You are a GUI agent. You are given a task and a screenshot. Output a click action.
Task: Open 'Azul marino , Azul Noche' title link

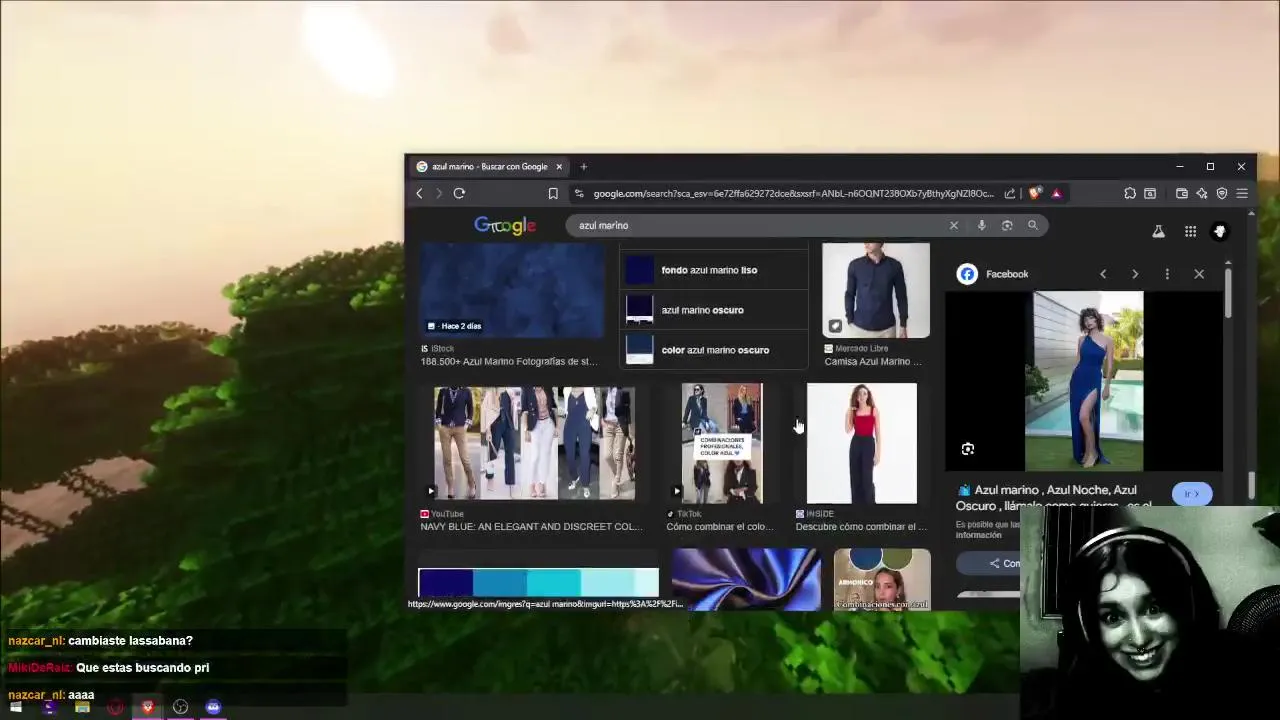point(1055,497)
